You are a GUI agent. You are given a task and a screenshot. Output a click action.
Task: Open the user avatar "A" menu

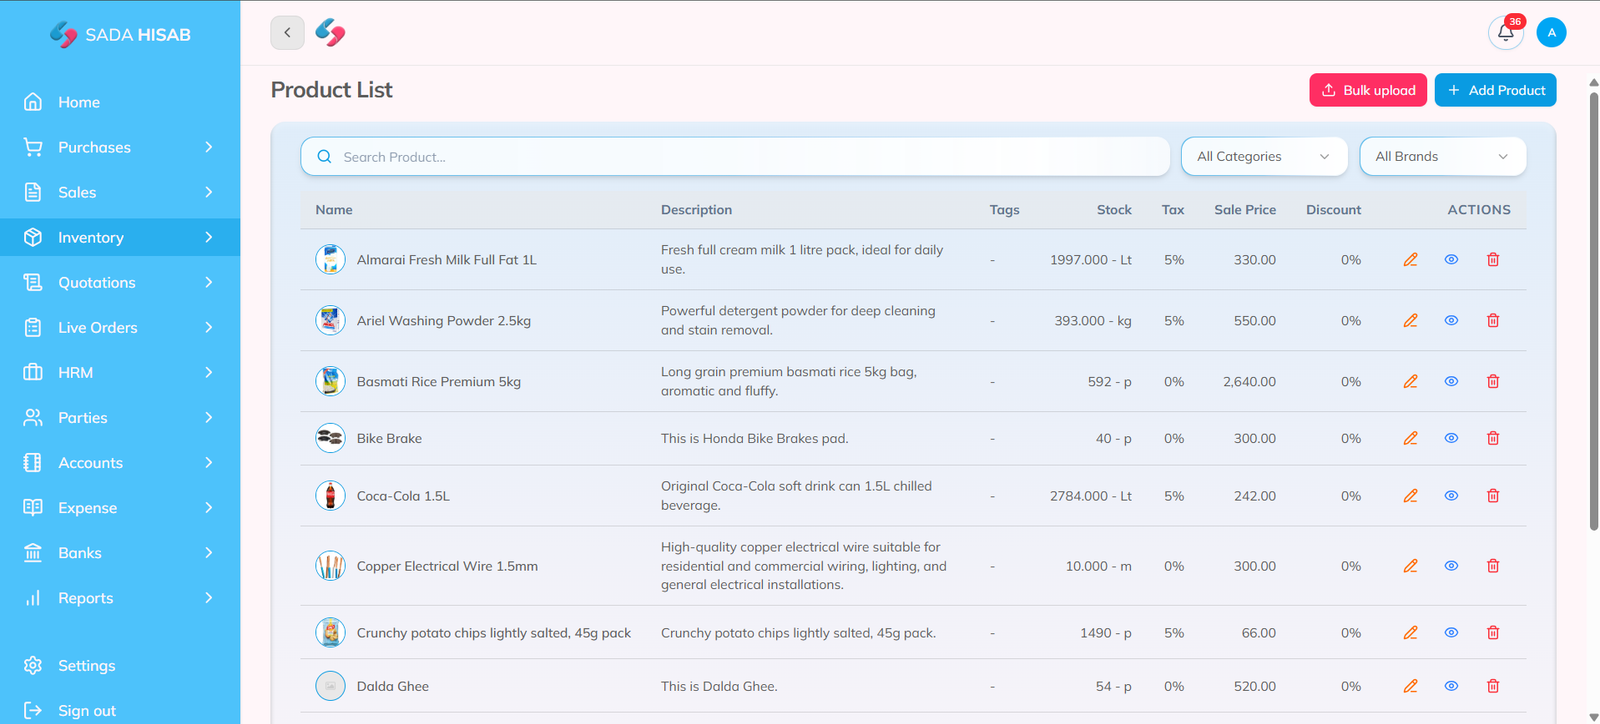click(x=1551, y=33)
